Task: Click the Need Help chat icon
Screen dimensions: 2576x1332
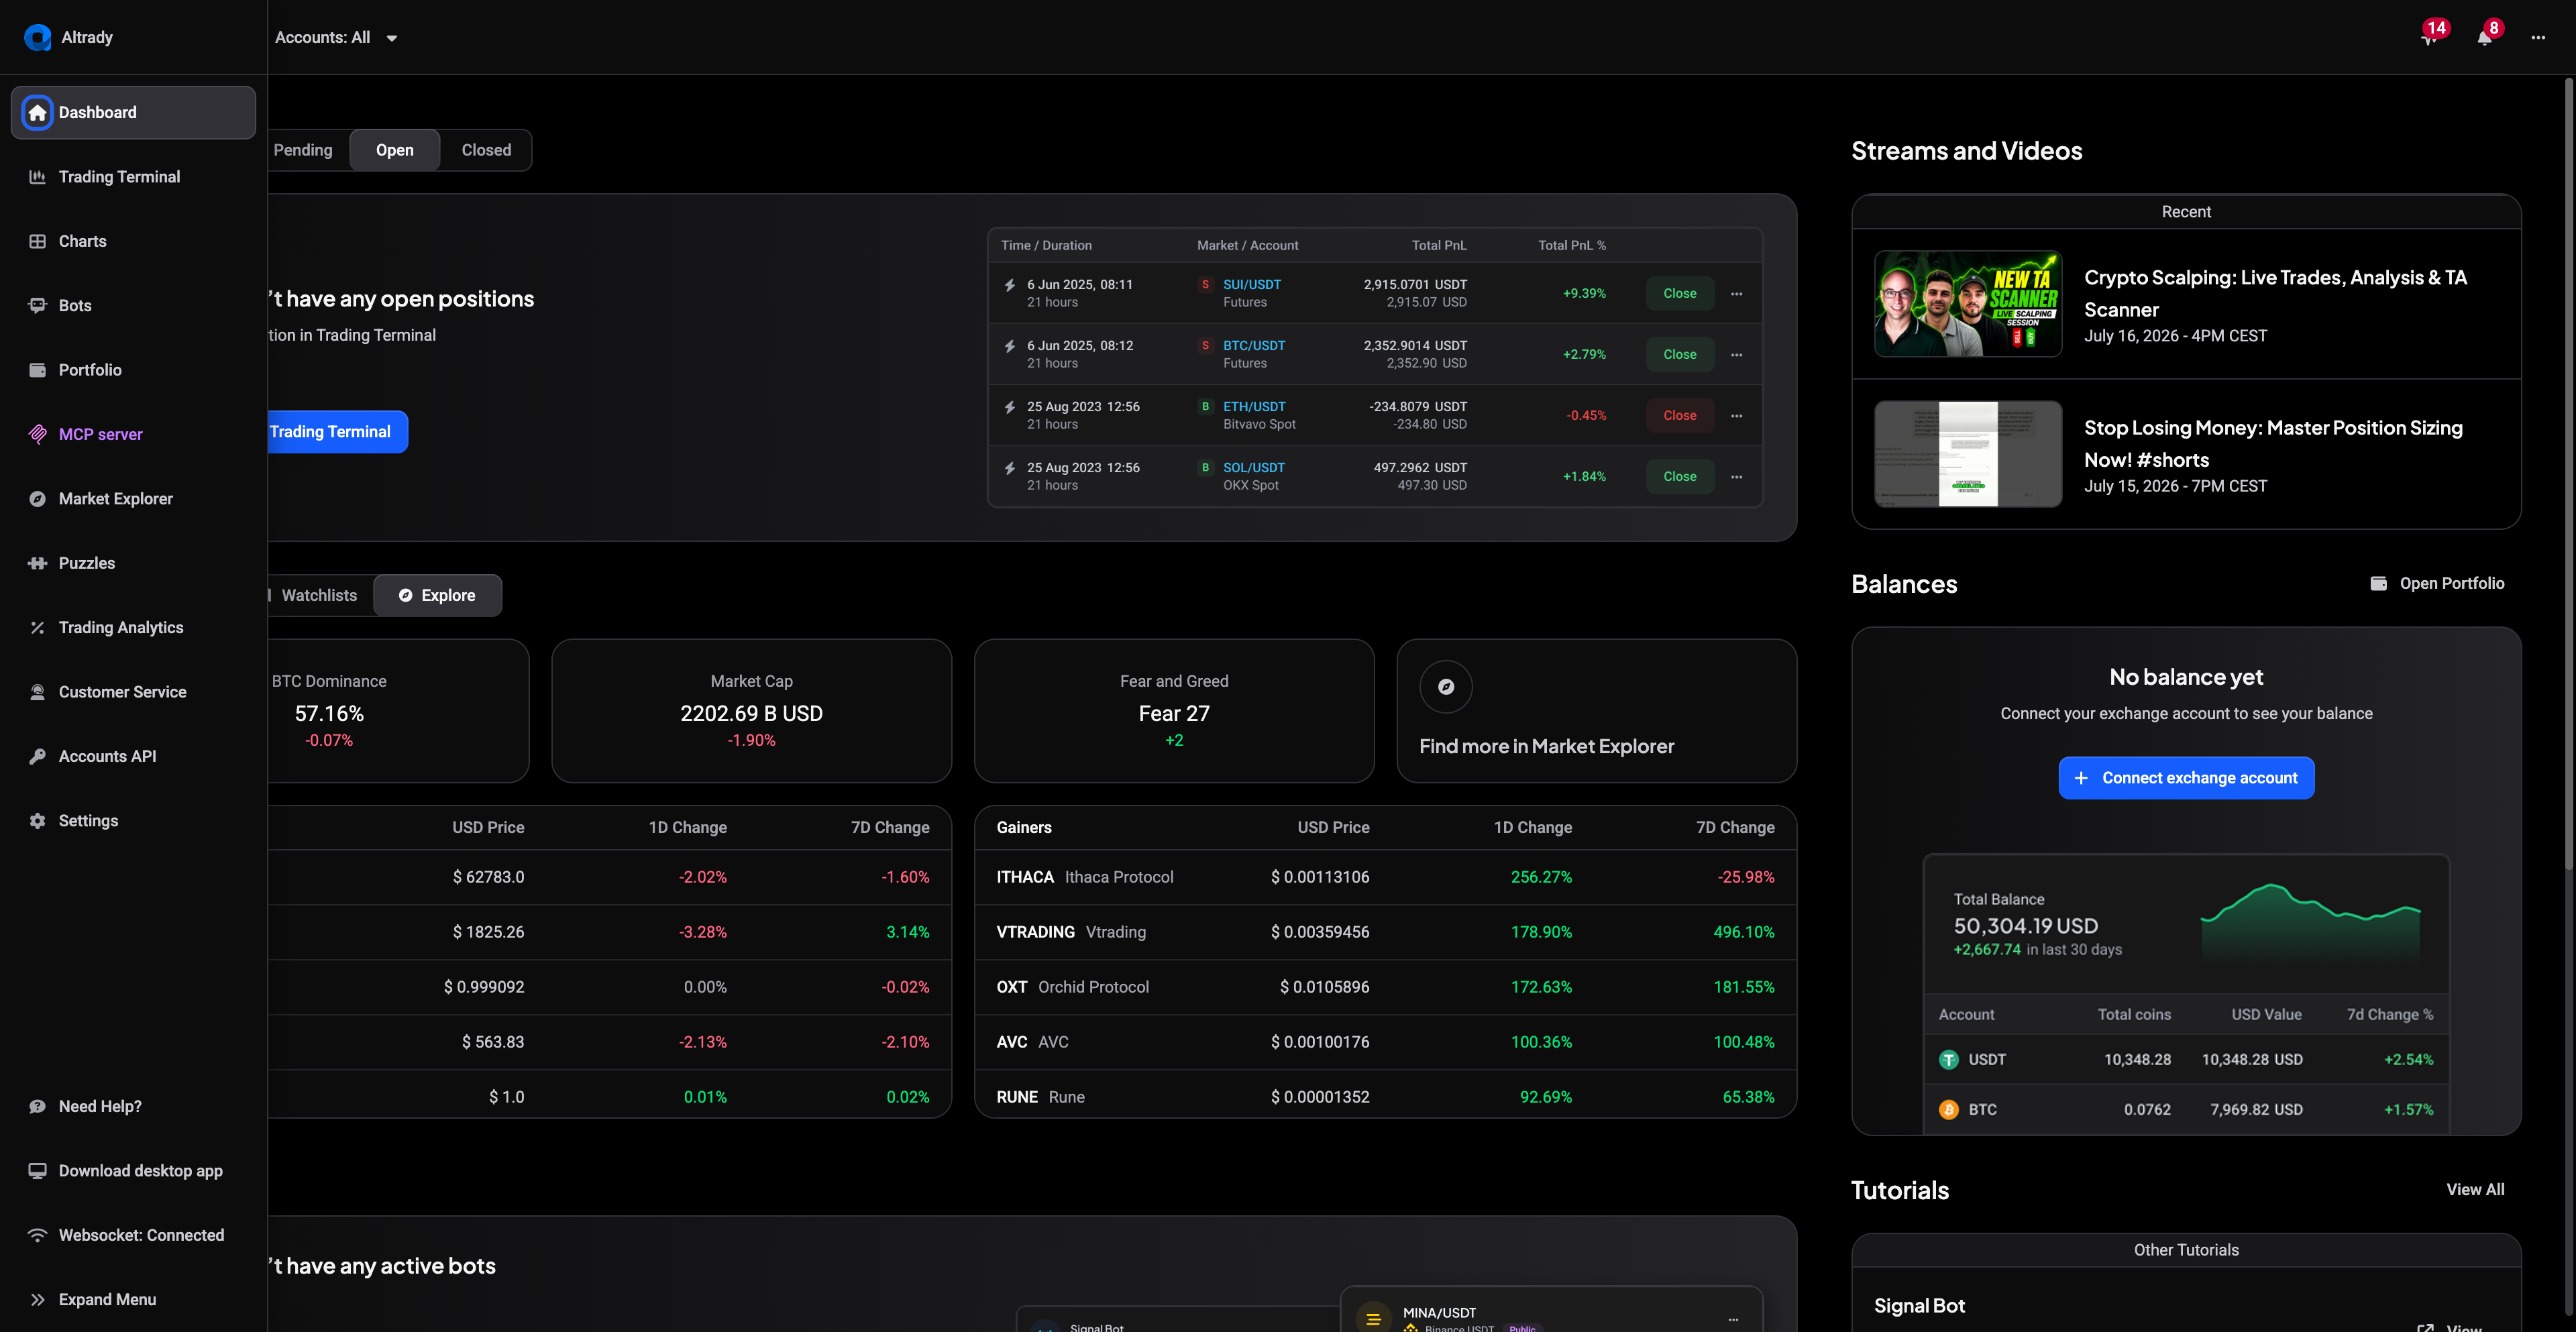Action: 37,1107
